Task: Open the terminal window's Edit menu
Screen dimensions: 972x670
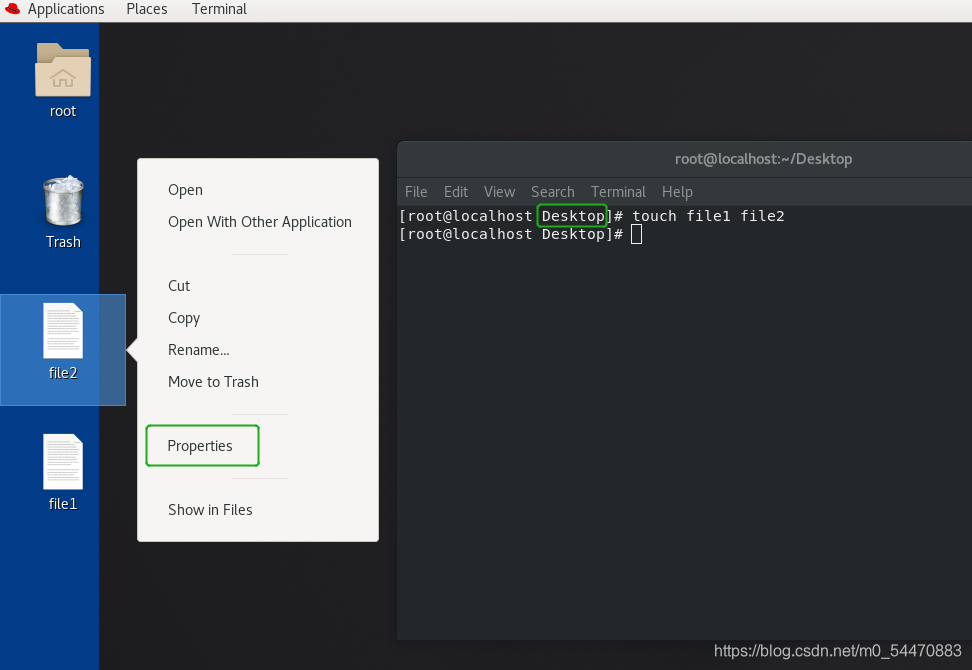Action: (x=456, y=192)
